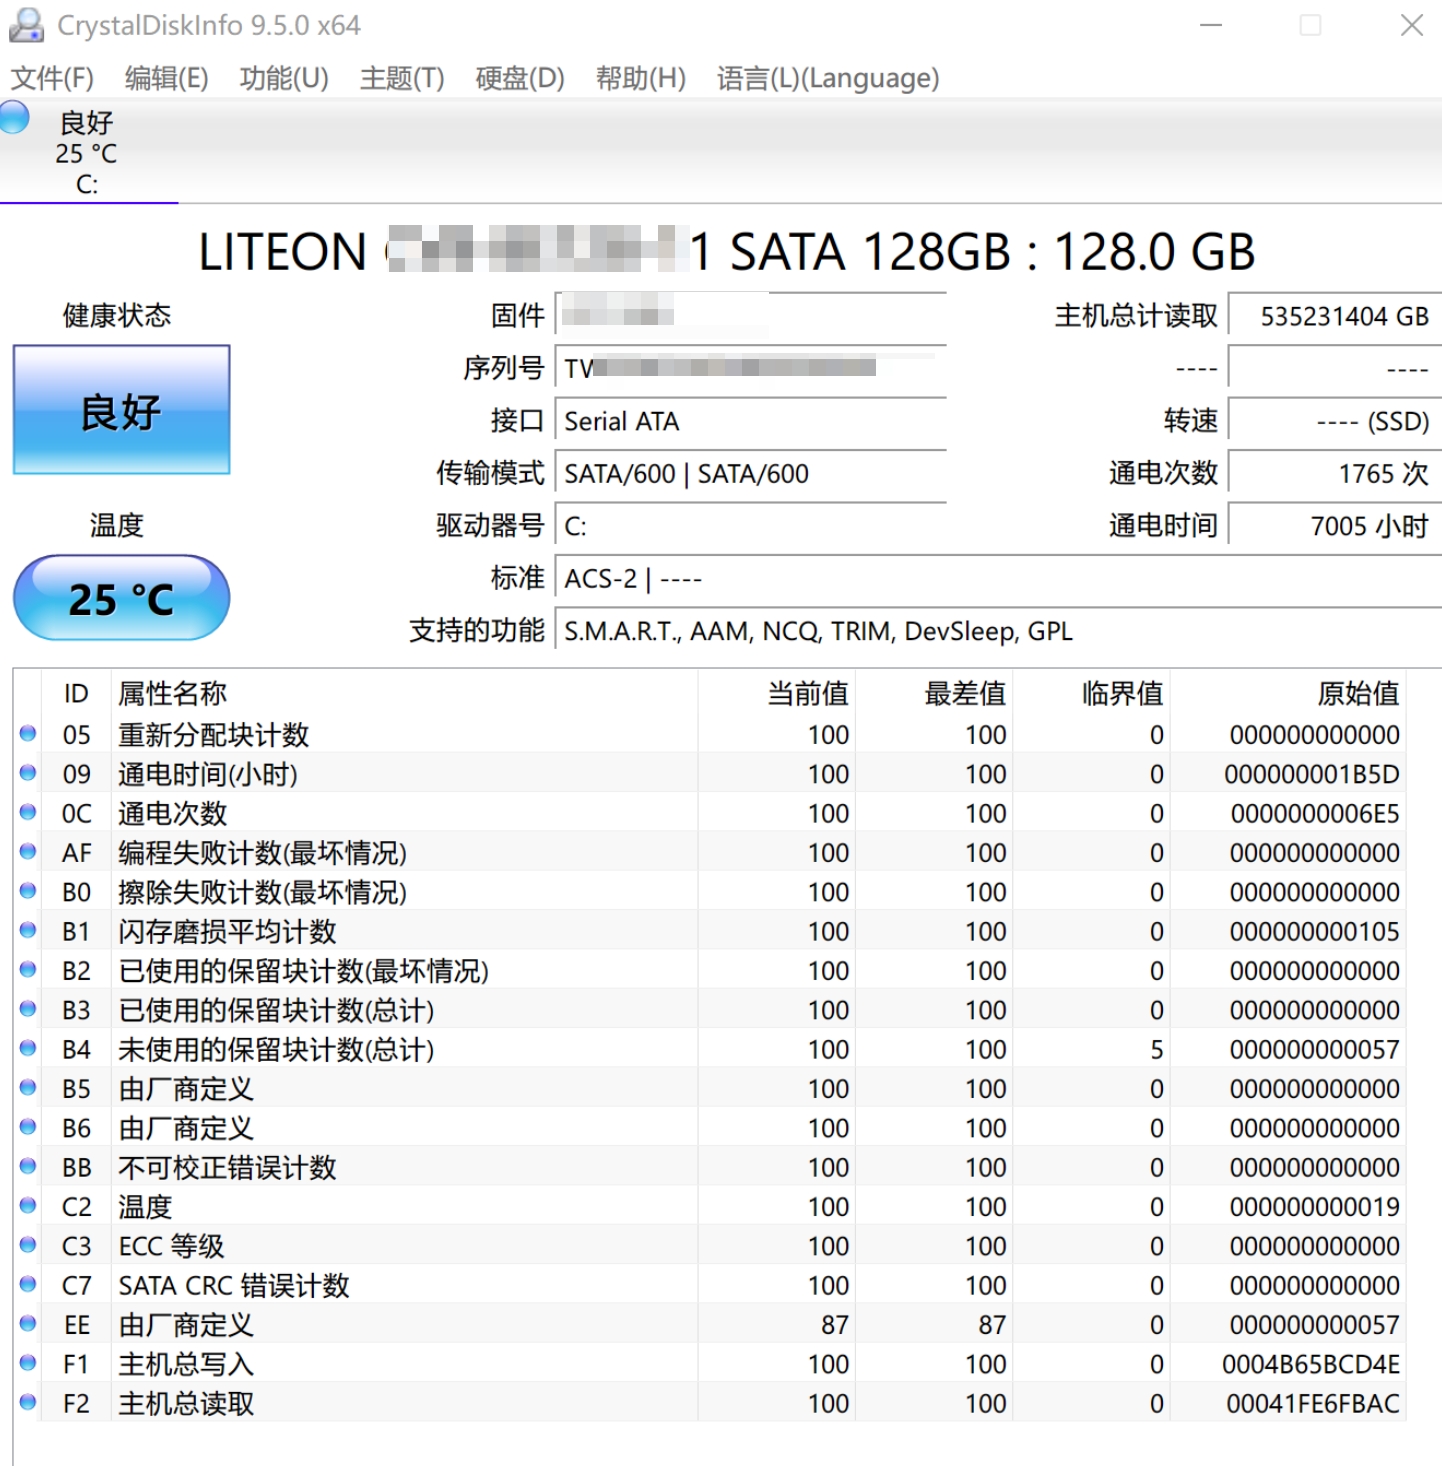Click the CrystalDiskInfo app icon in title bar

(x=26, y=25)
